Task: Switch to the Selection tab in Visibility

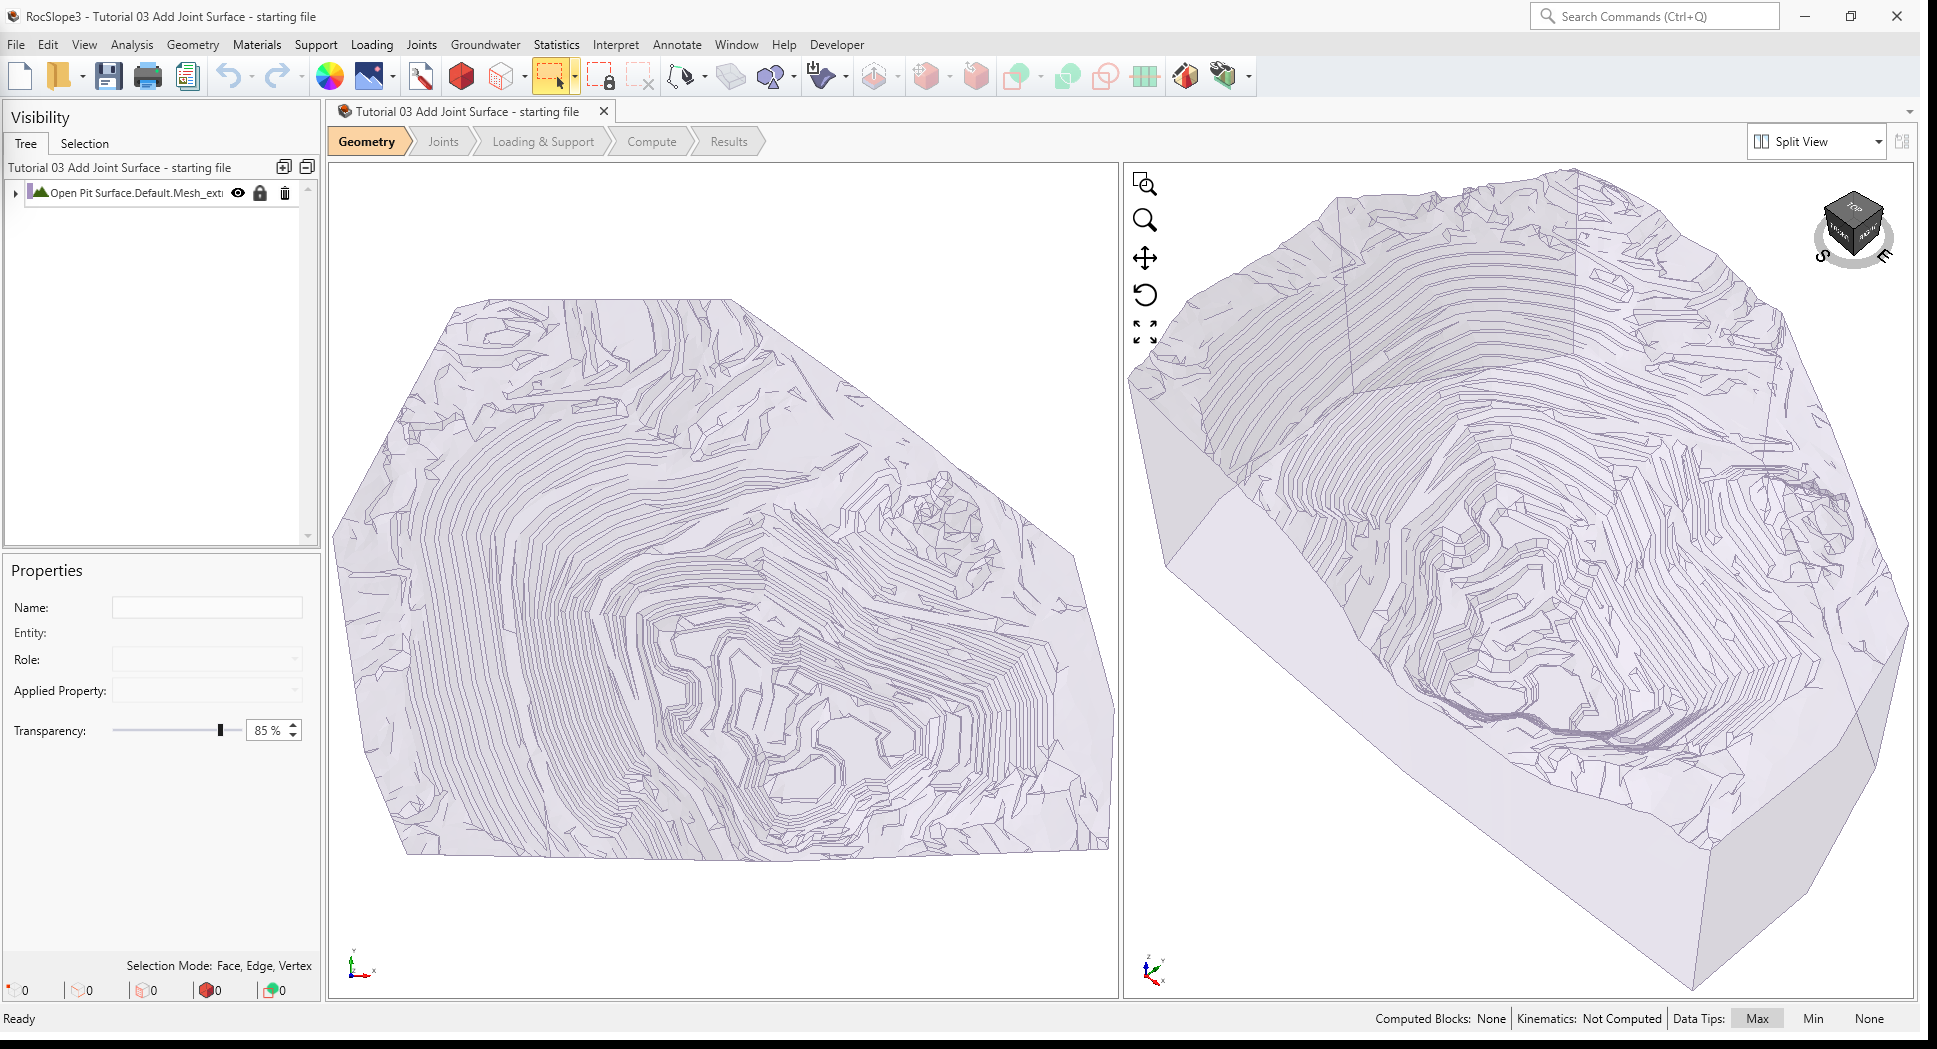Action: click(x=84, y=144)
